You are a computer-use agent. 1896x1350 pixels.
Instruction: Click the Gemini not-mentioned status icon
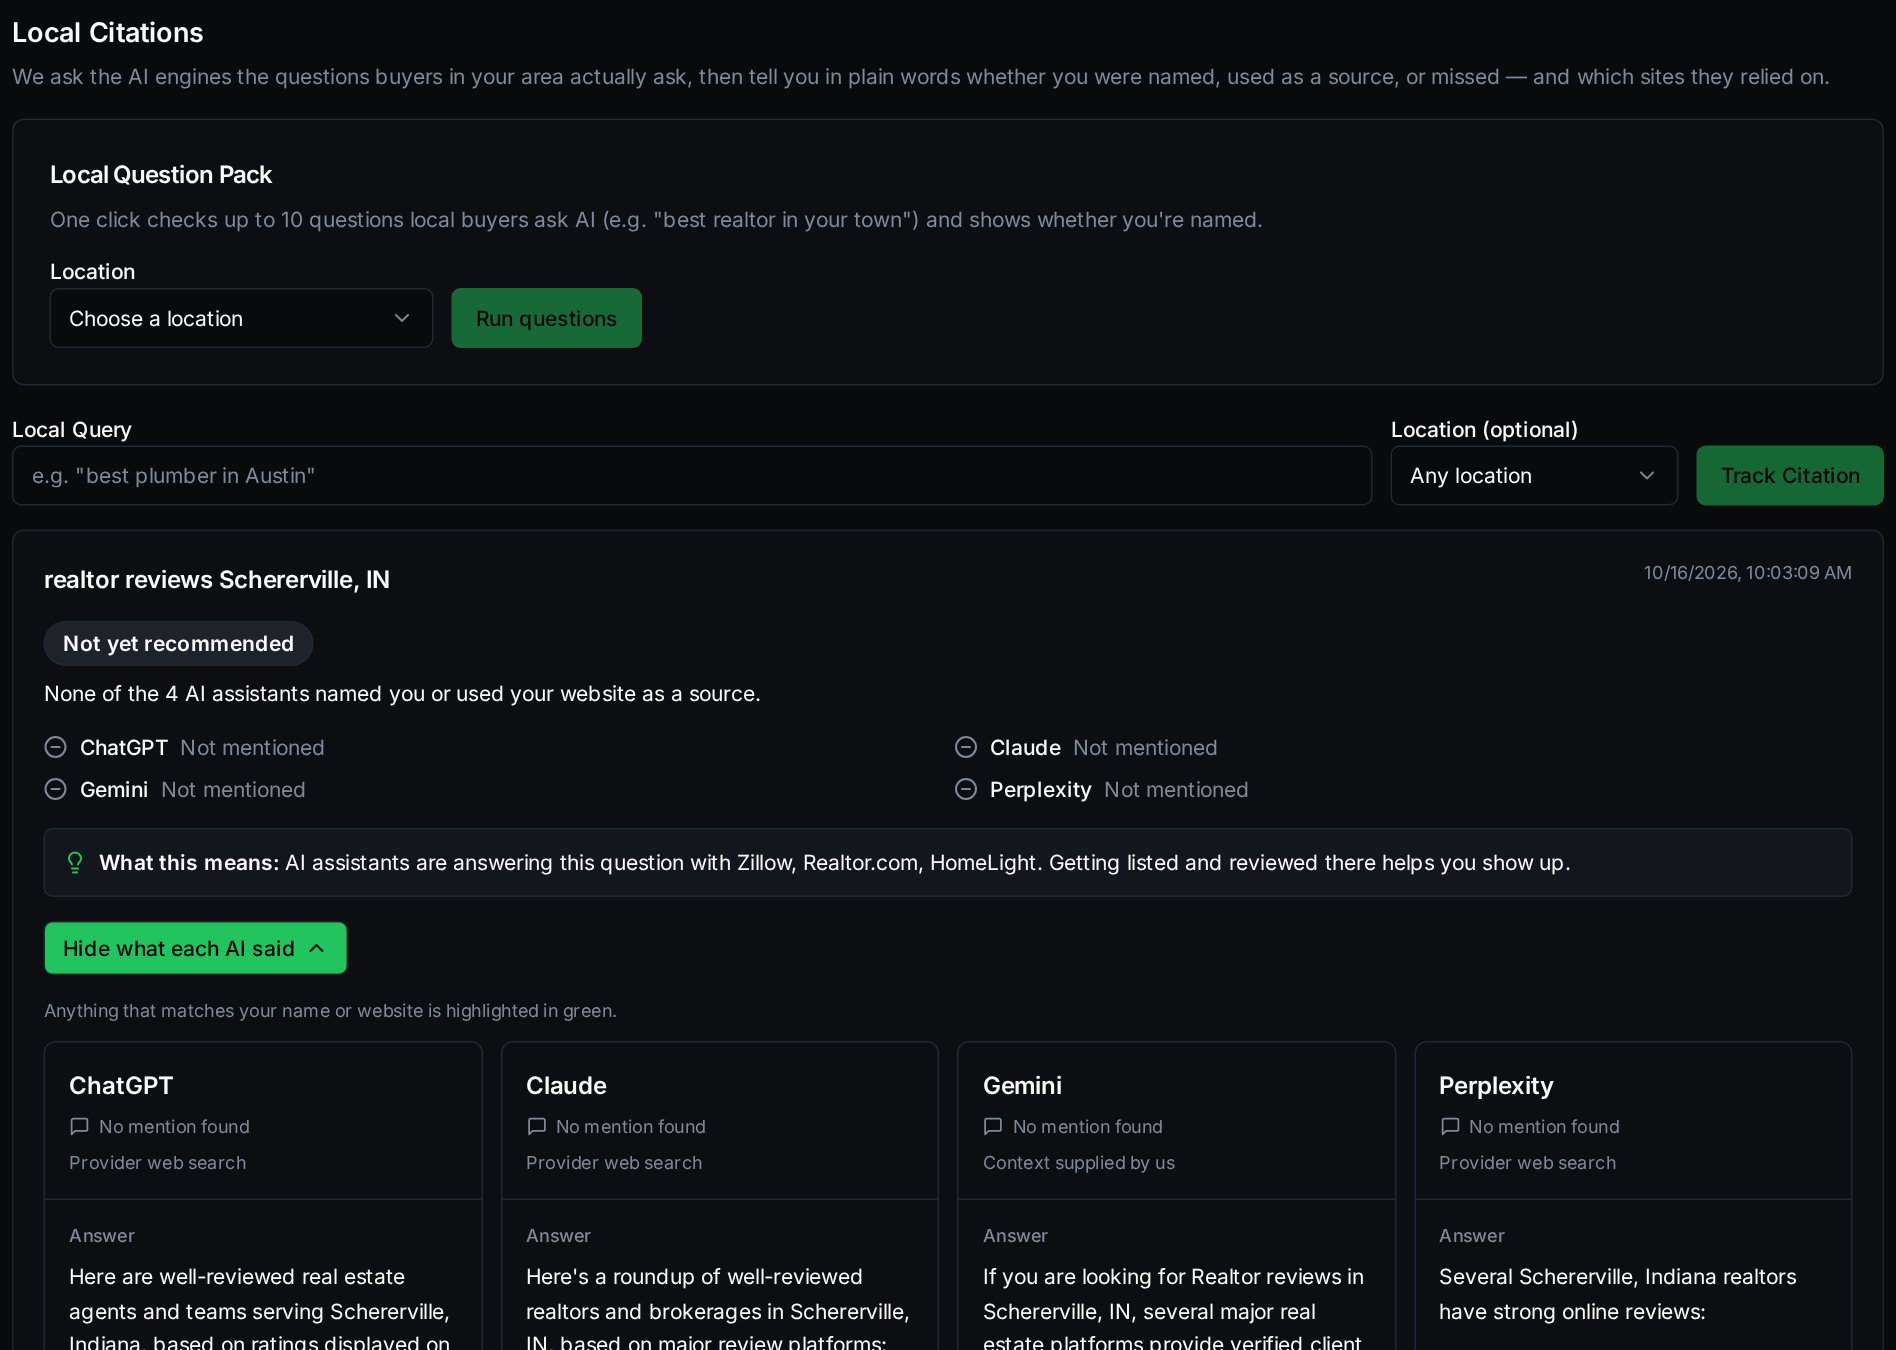coord(56,789)
